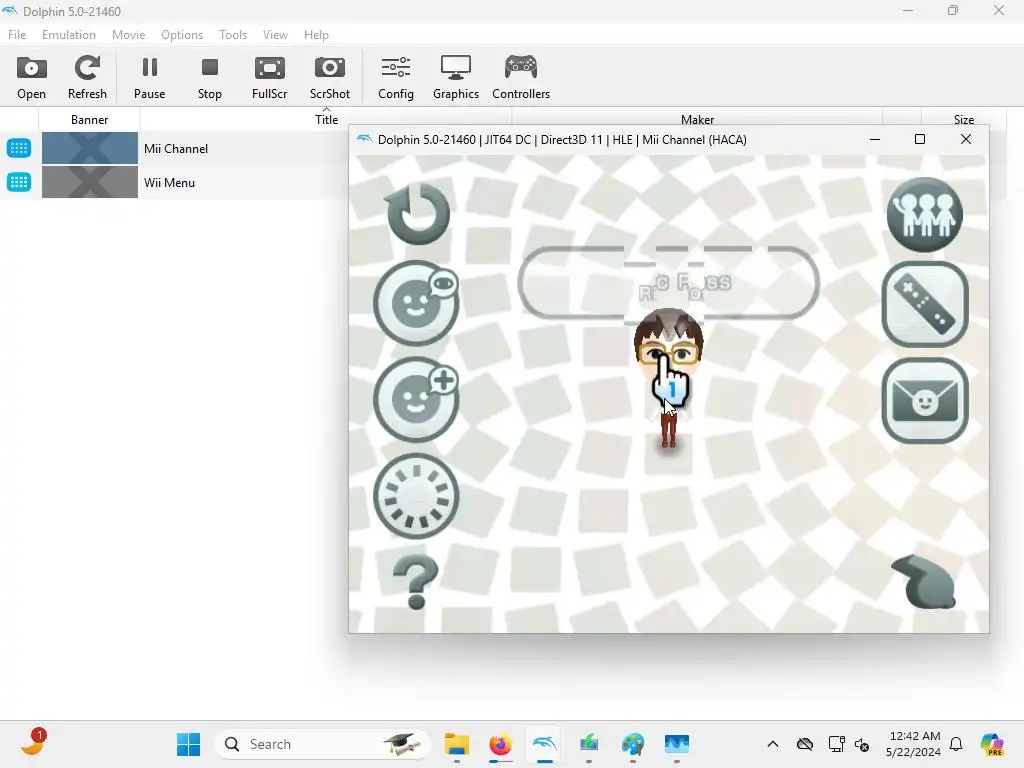Open the Config settings

tap(396, 77)
